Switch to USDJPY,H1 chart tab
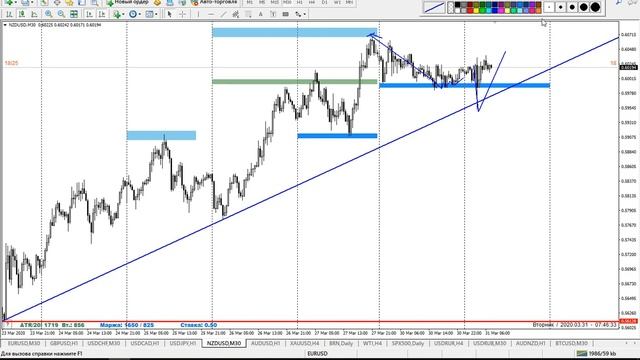This screenshot has width=640, height=360. click(x=182, y=343)
